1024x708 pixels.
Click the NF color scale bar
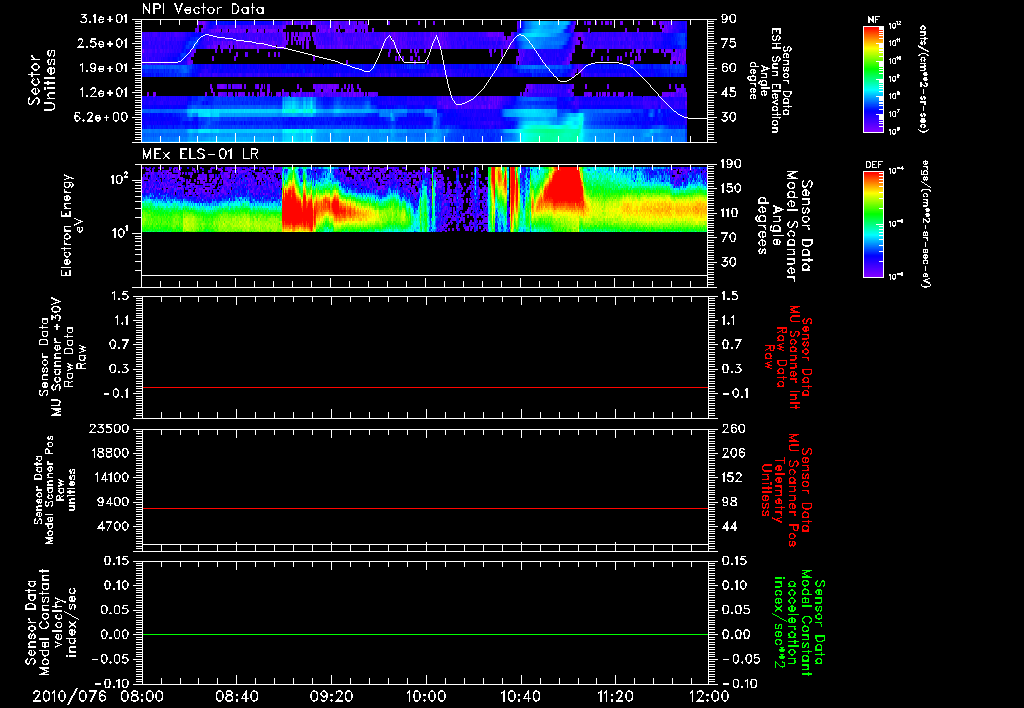pyautogui.click(x=873, y=79)
